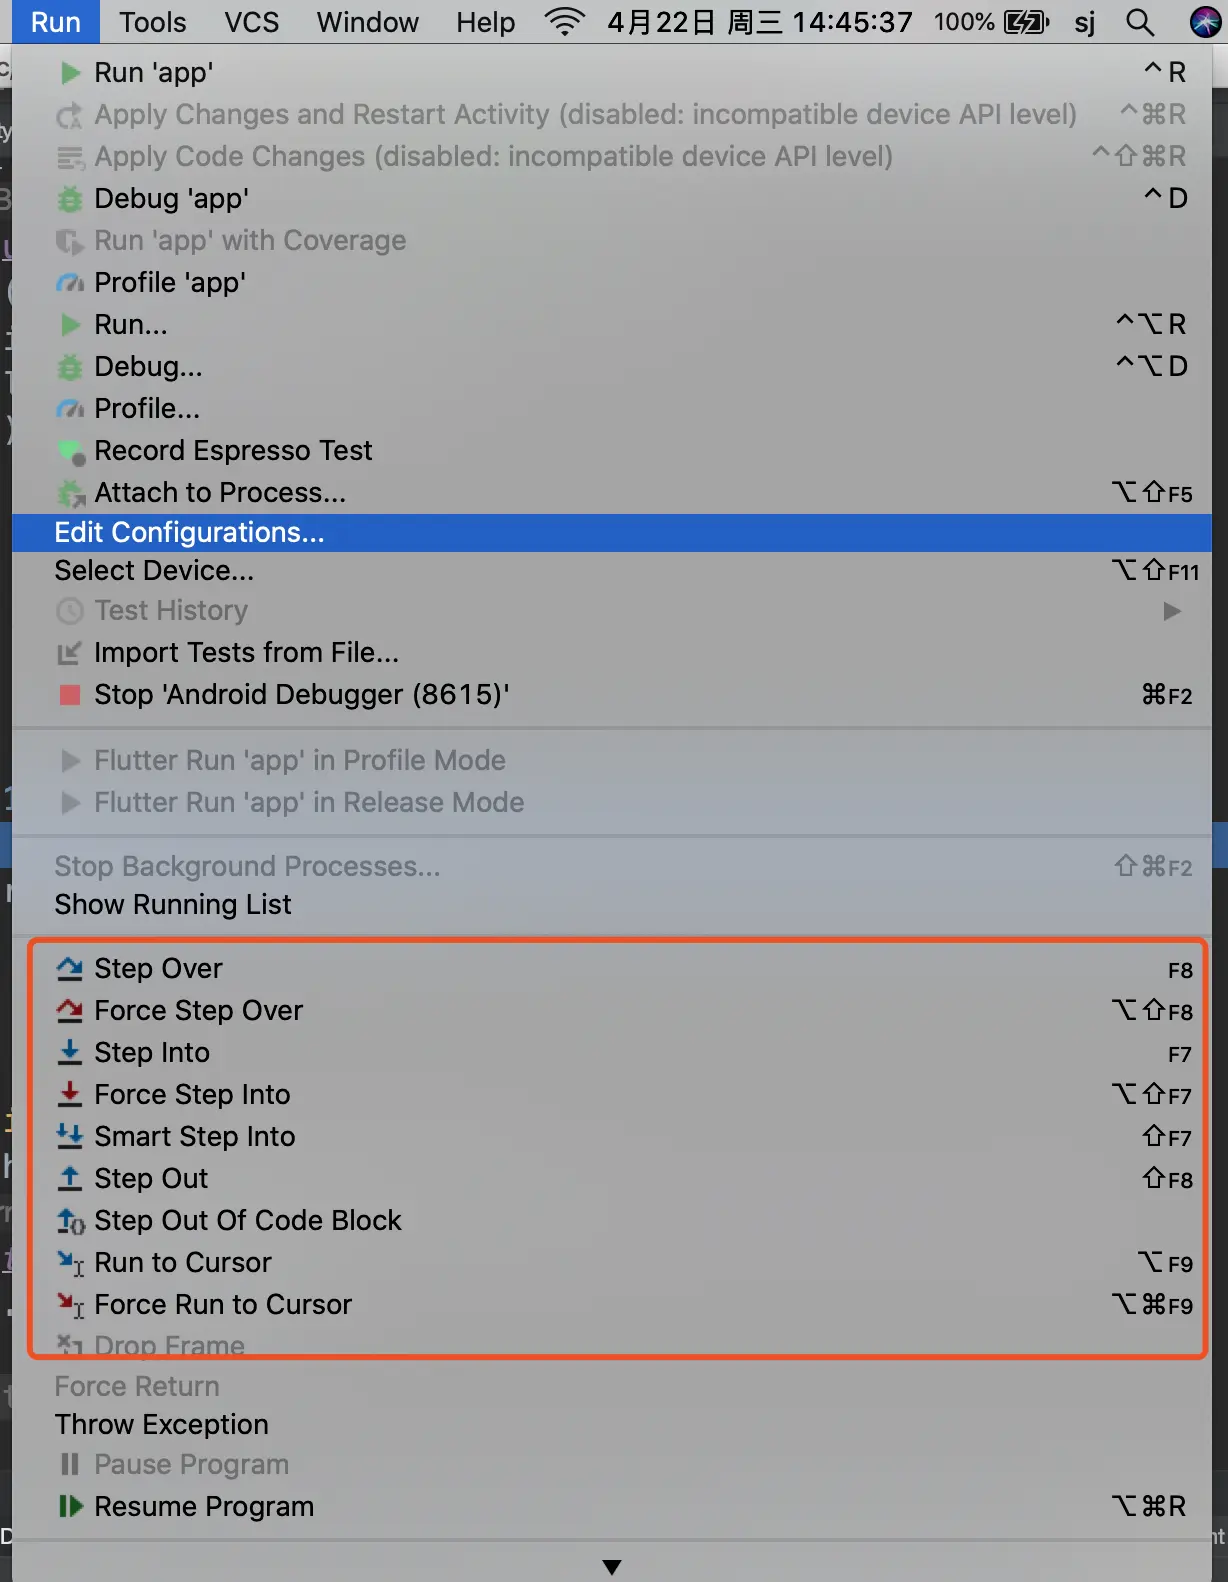Select Edit Configurations... menu item
Viewport: 1228px width, 1582px height.
coord(190,533)
